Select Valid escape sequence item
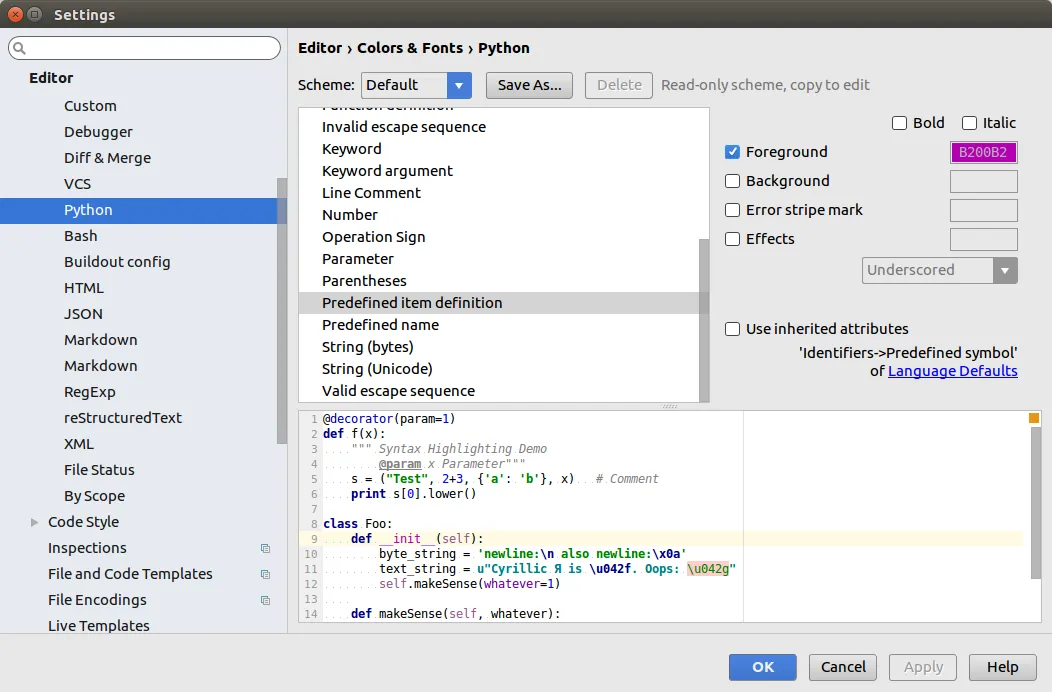This screenshot has height=692, width=1052. pos(399,391)
